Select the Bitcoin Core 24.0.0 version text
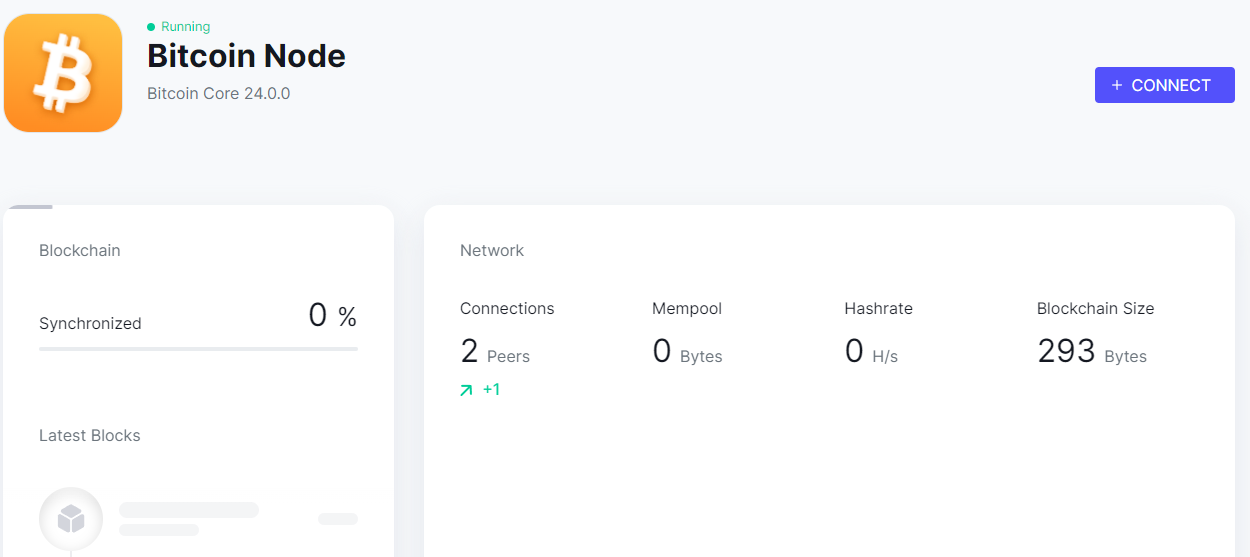The height and width of the screenshot is (557, 1250). pyautogui.click(x=218, y=94)
